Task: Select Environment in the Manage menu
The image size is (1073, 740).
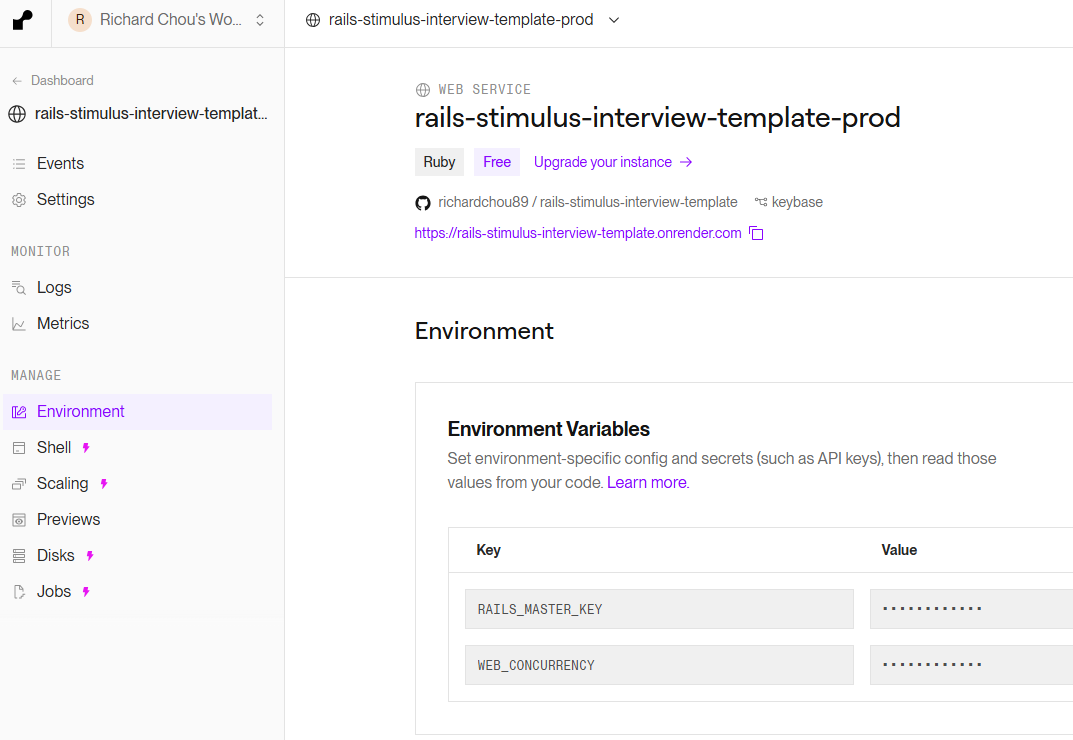Action: point(79,411)
